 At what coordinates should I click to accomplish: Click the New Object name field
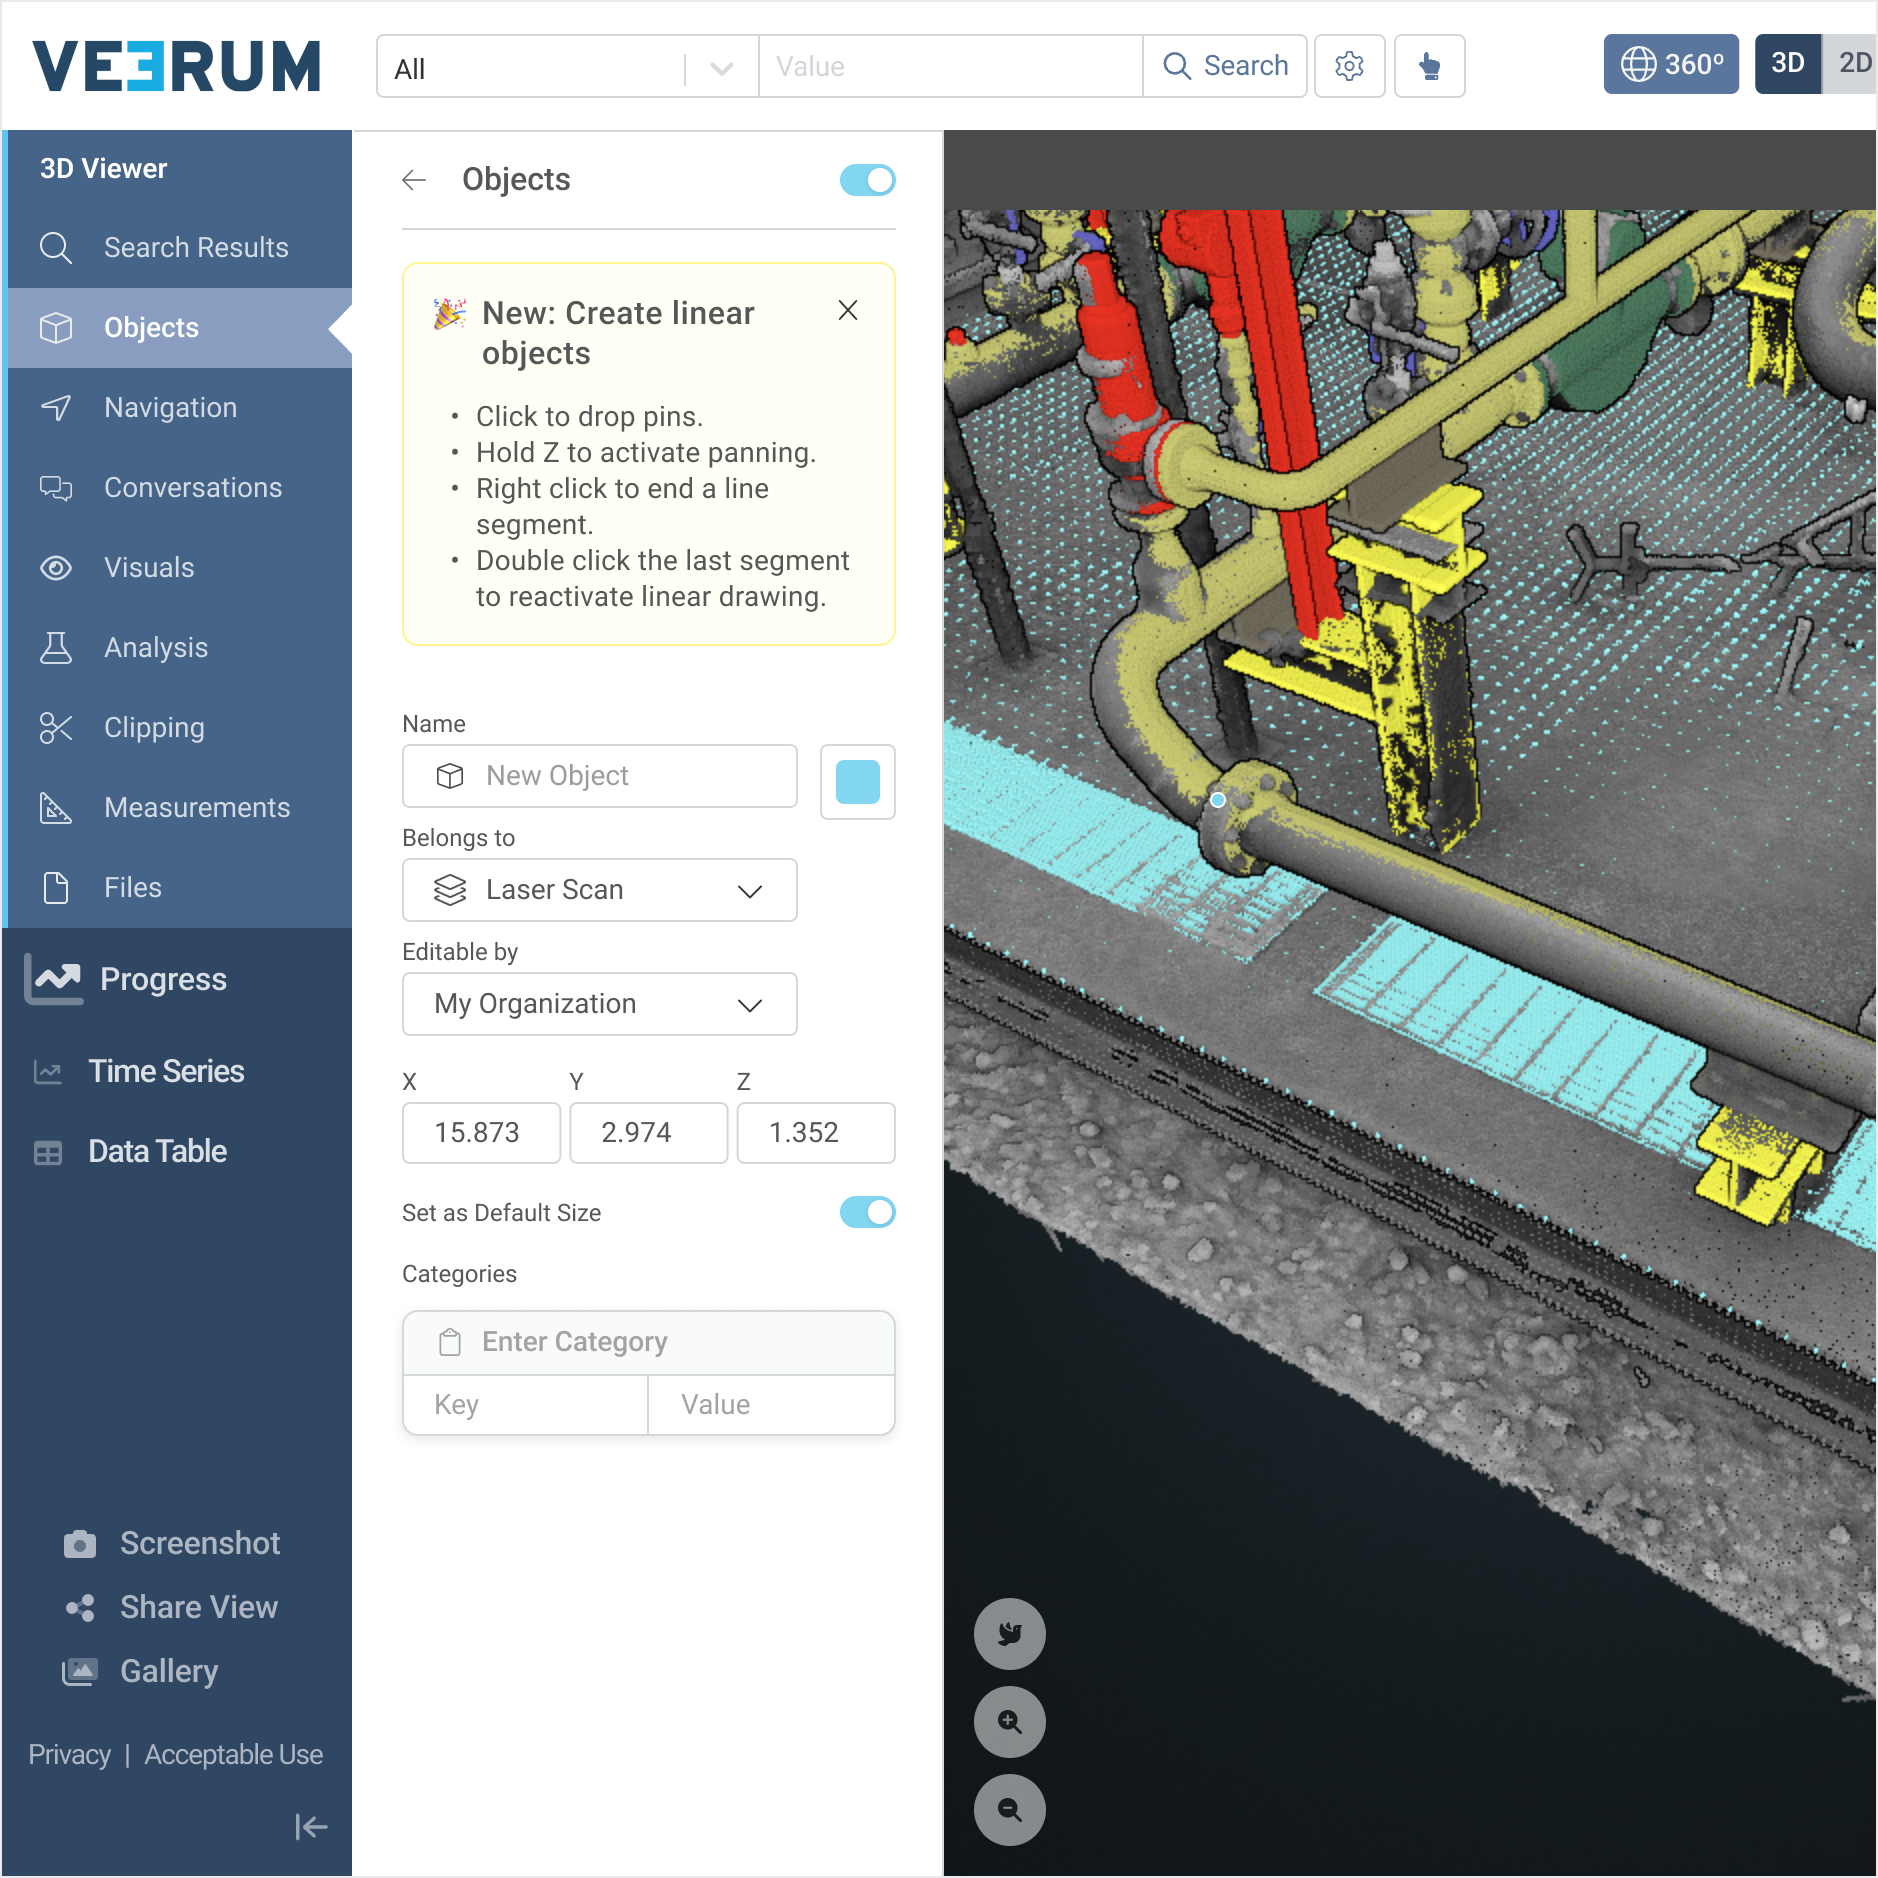[x=599, y=776]
